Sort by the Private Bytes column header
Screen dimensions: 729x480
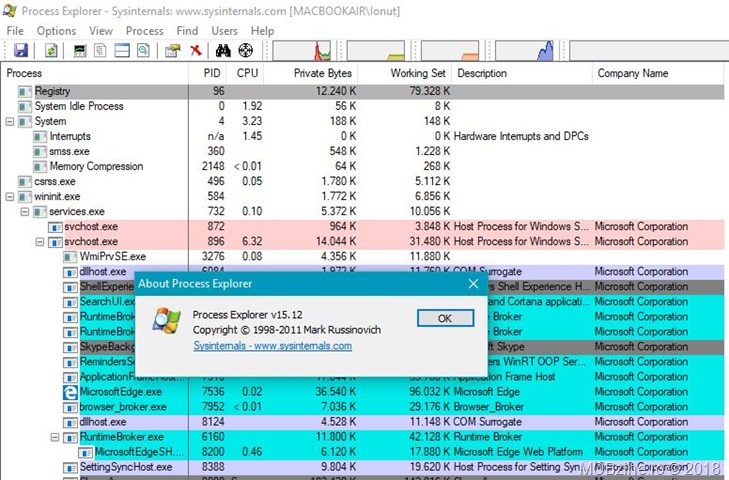click(x=322, y=73)
